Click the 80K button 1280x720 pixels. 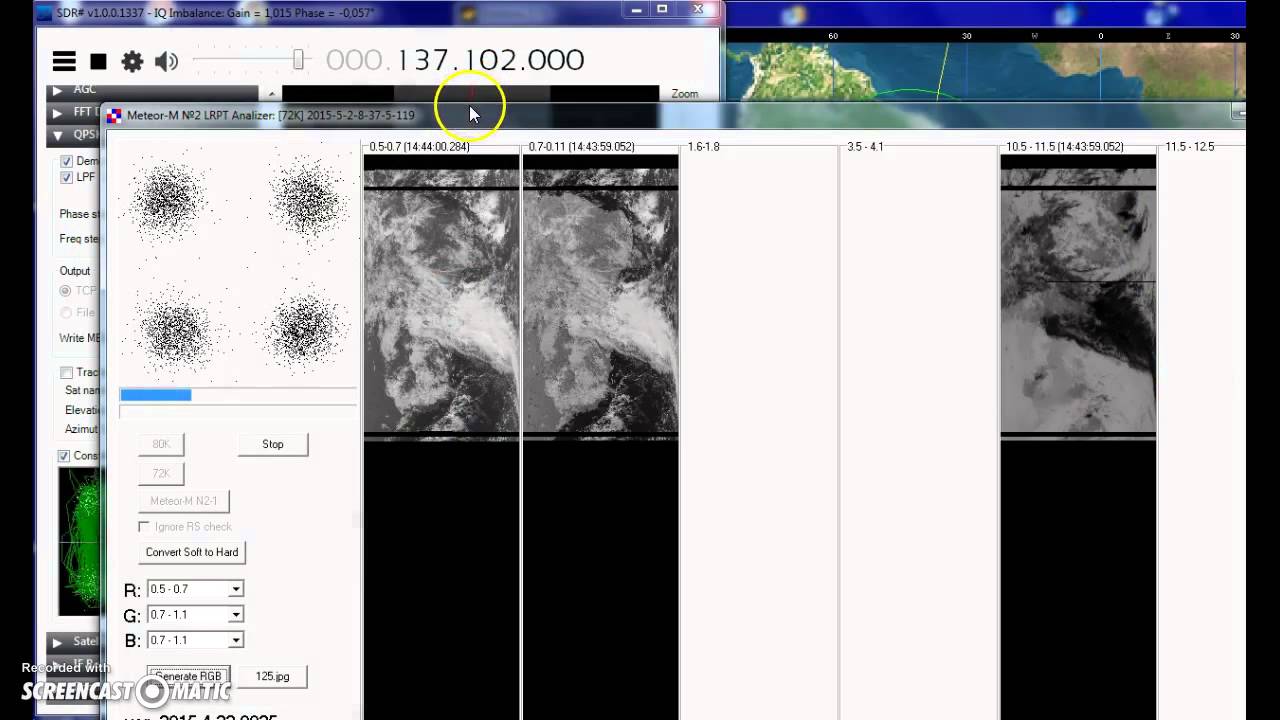pos(161,444)
